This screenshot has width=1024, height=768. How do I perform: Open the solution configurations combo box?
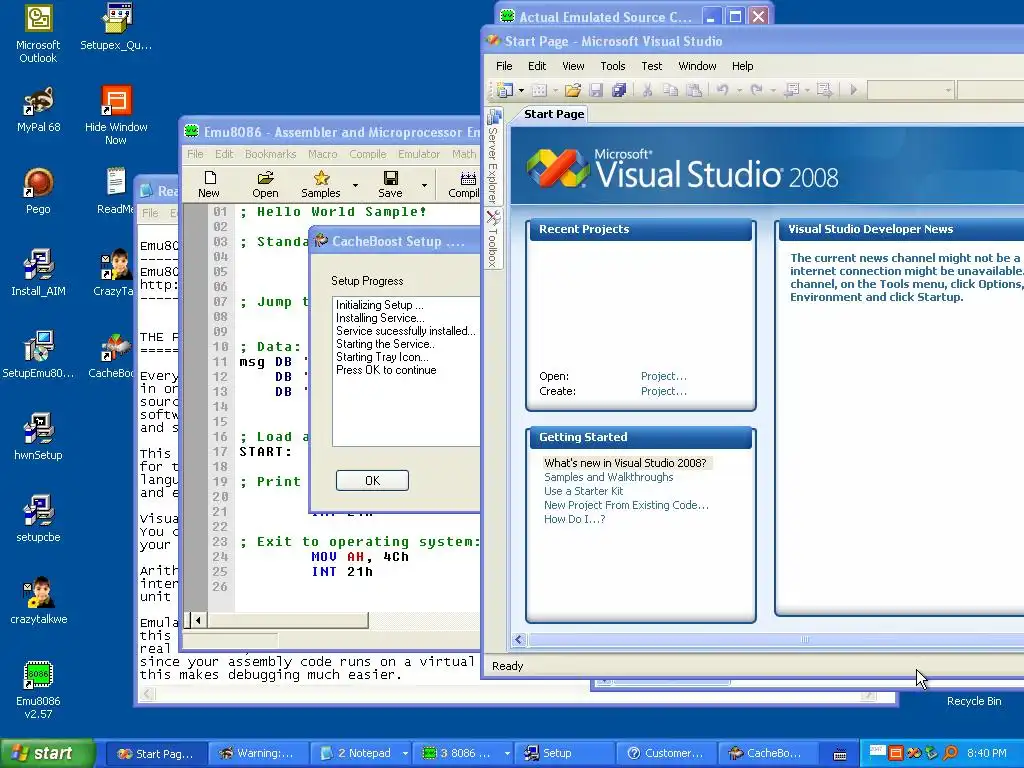point(911,90)
